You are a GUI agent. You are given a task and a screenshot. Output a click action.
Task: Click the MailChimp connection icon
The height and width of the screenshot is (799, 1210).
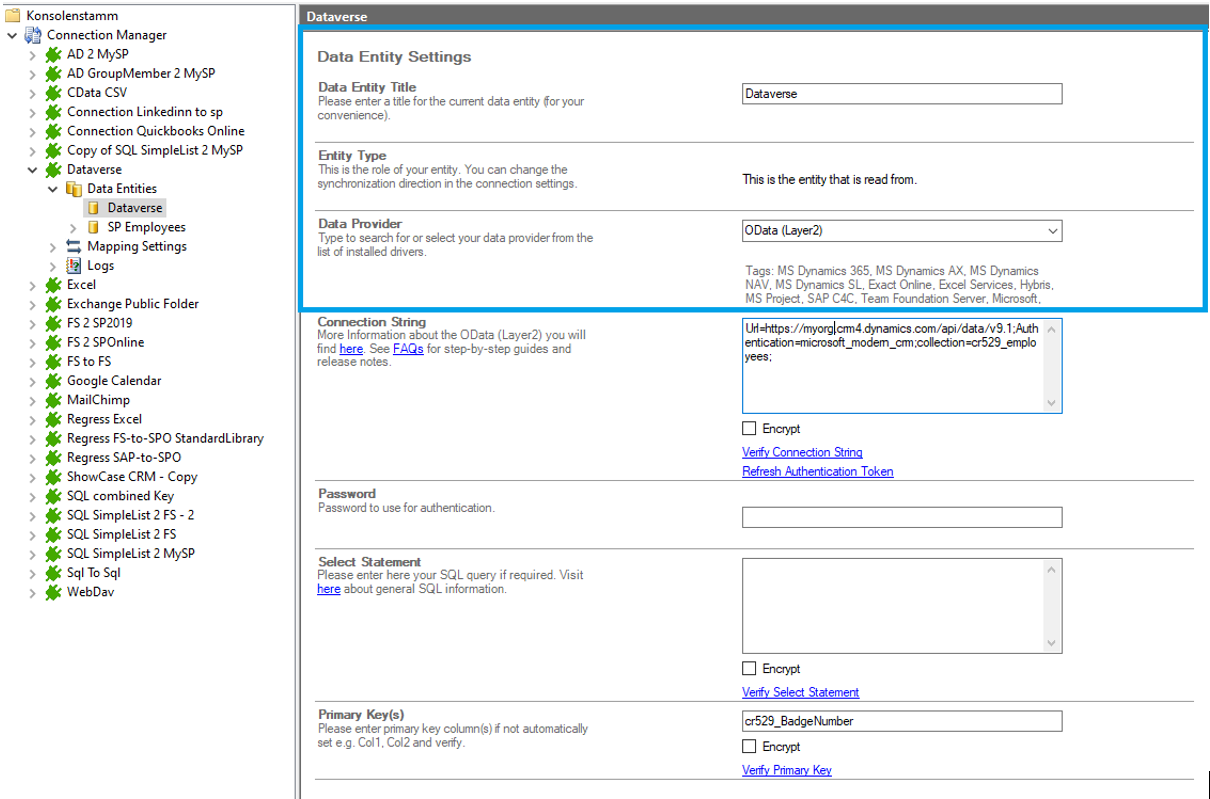54,400
